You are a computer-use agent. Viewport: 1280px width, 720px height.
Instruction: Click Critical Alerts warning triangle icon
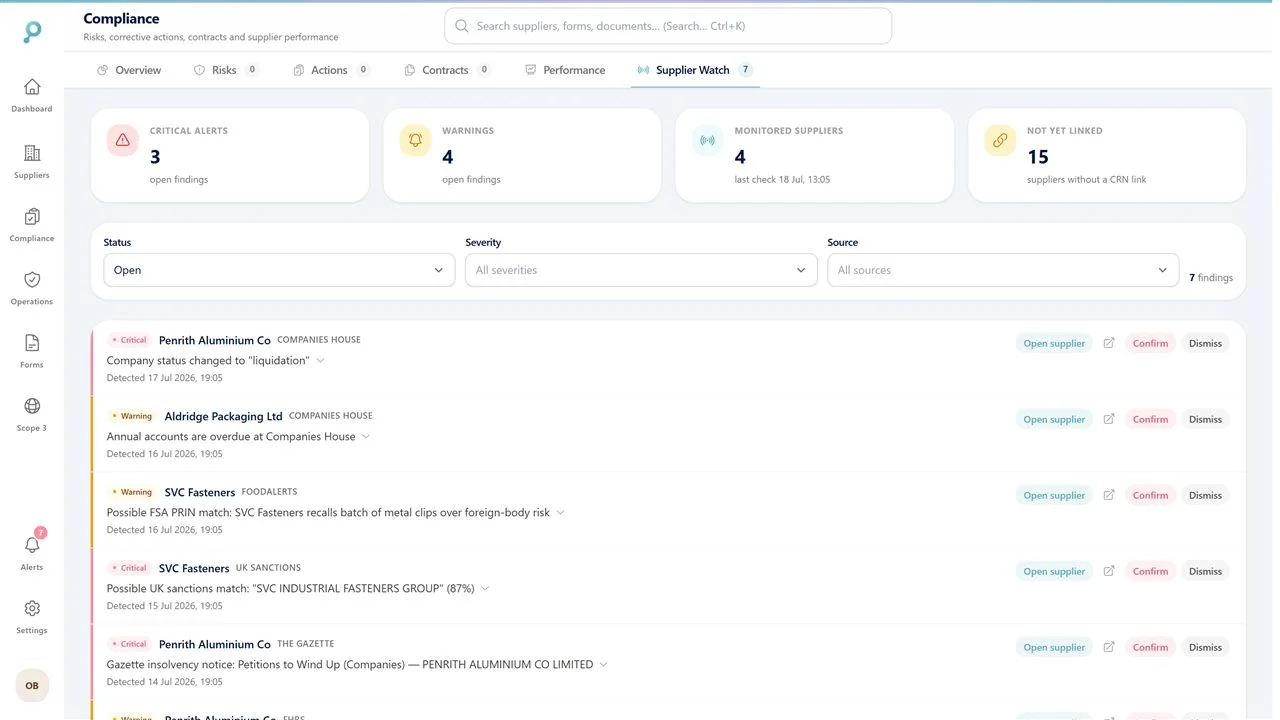coord(123,140)
